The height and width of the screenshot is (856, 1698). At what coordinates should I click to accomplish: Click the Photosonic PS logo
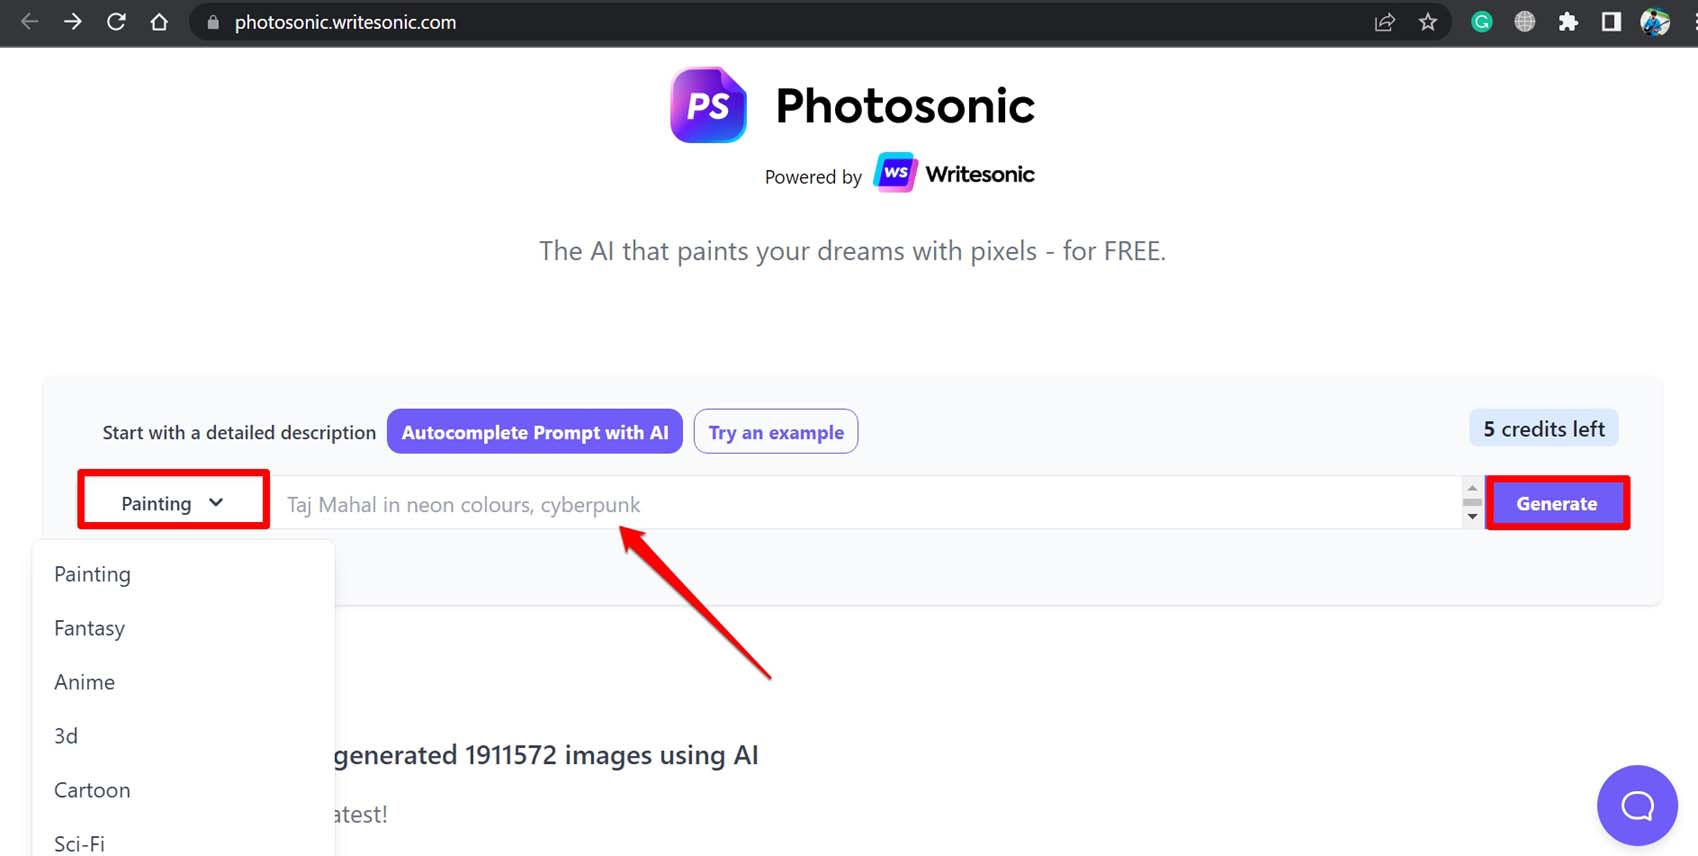click(x=708, y=105)
